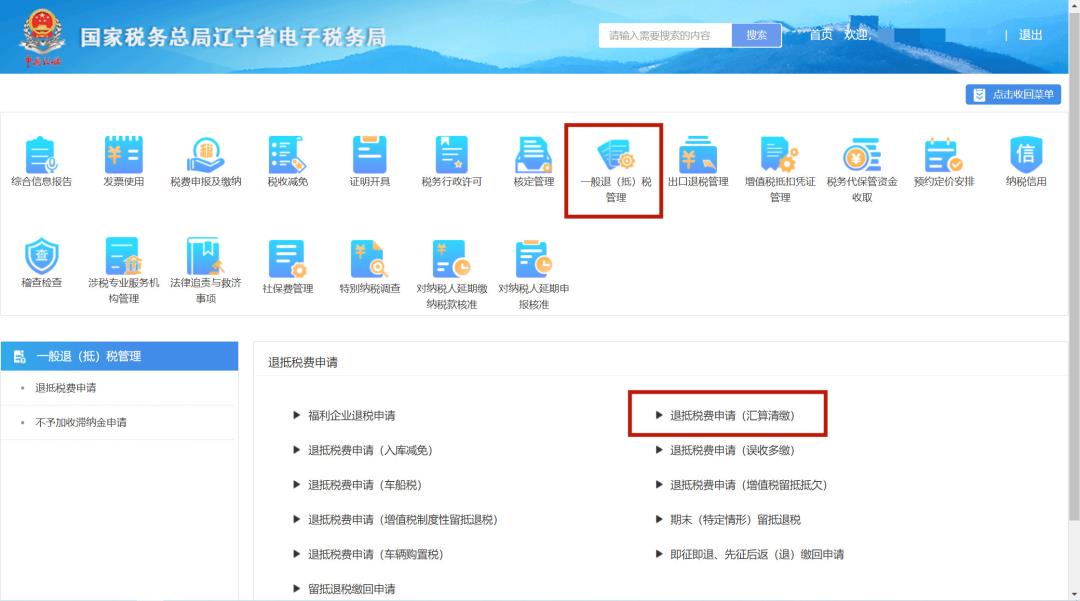
Task: Go to 首页 in the header
Action: (820, 35)
